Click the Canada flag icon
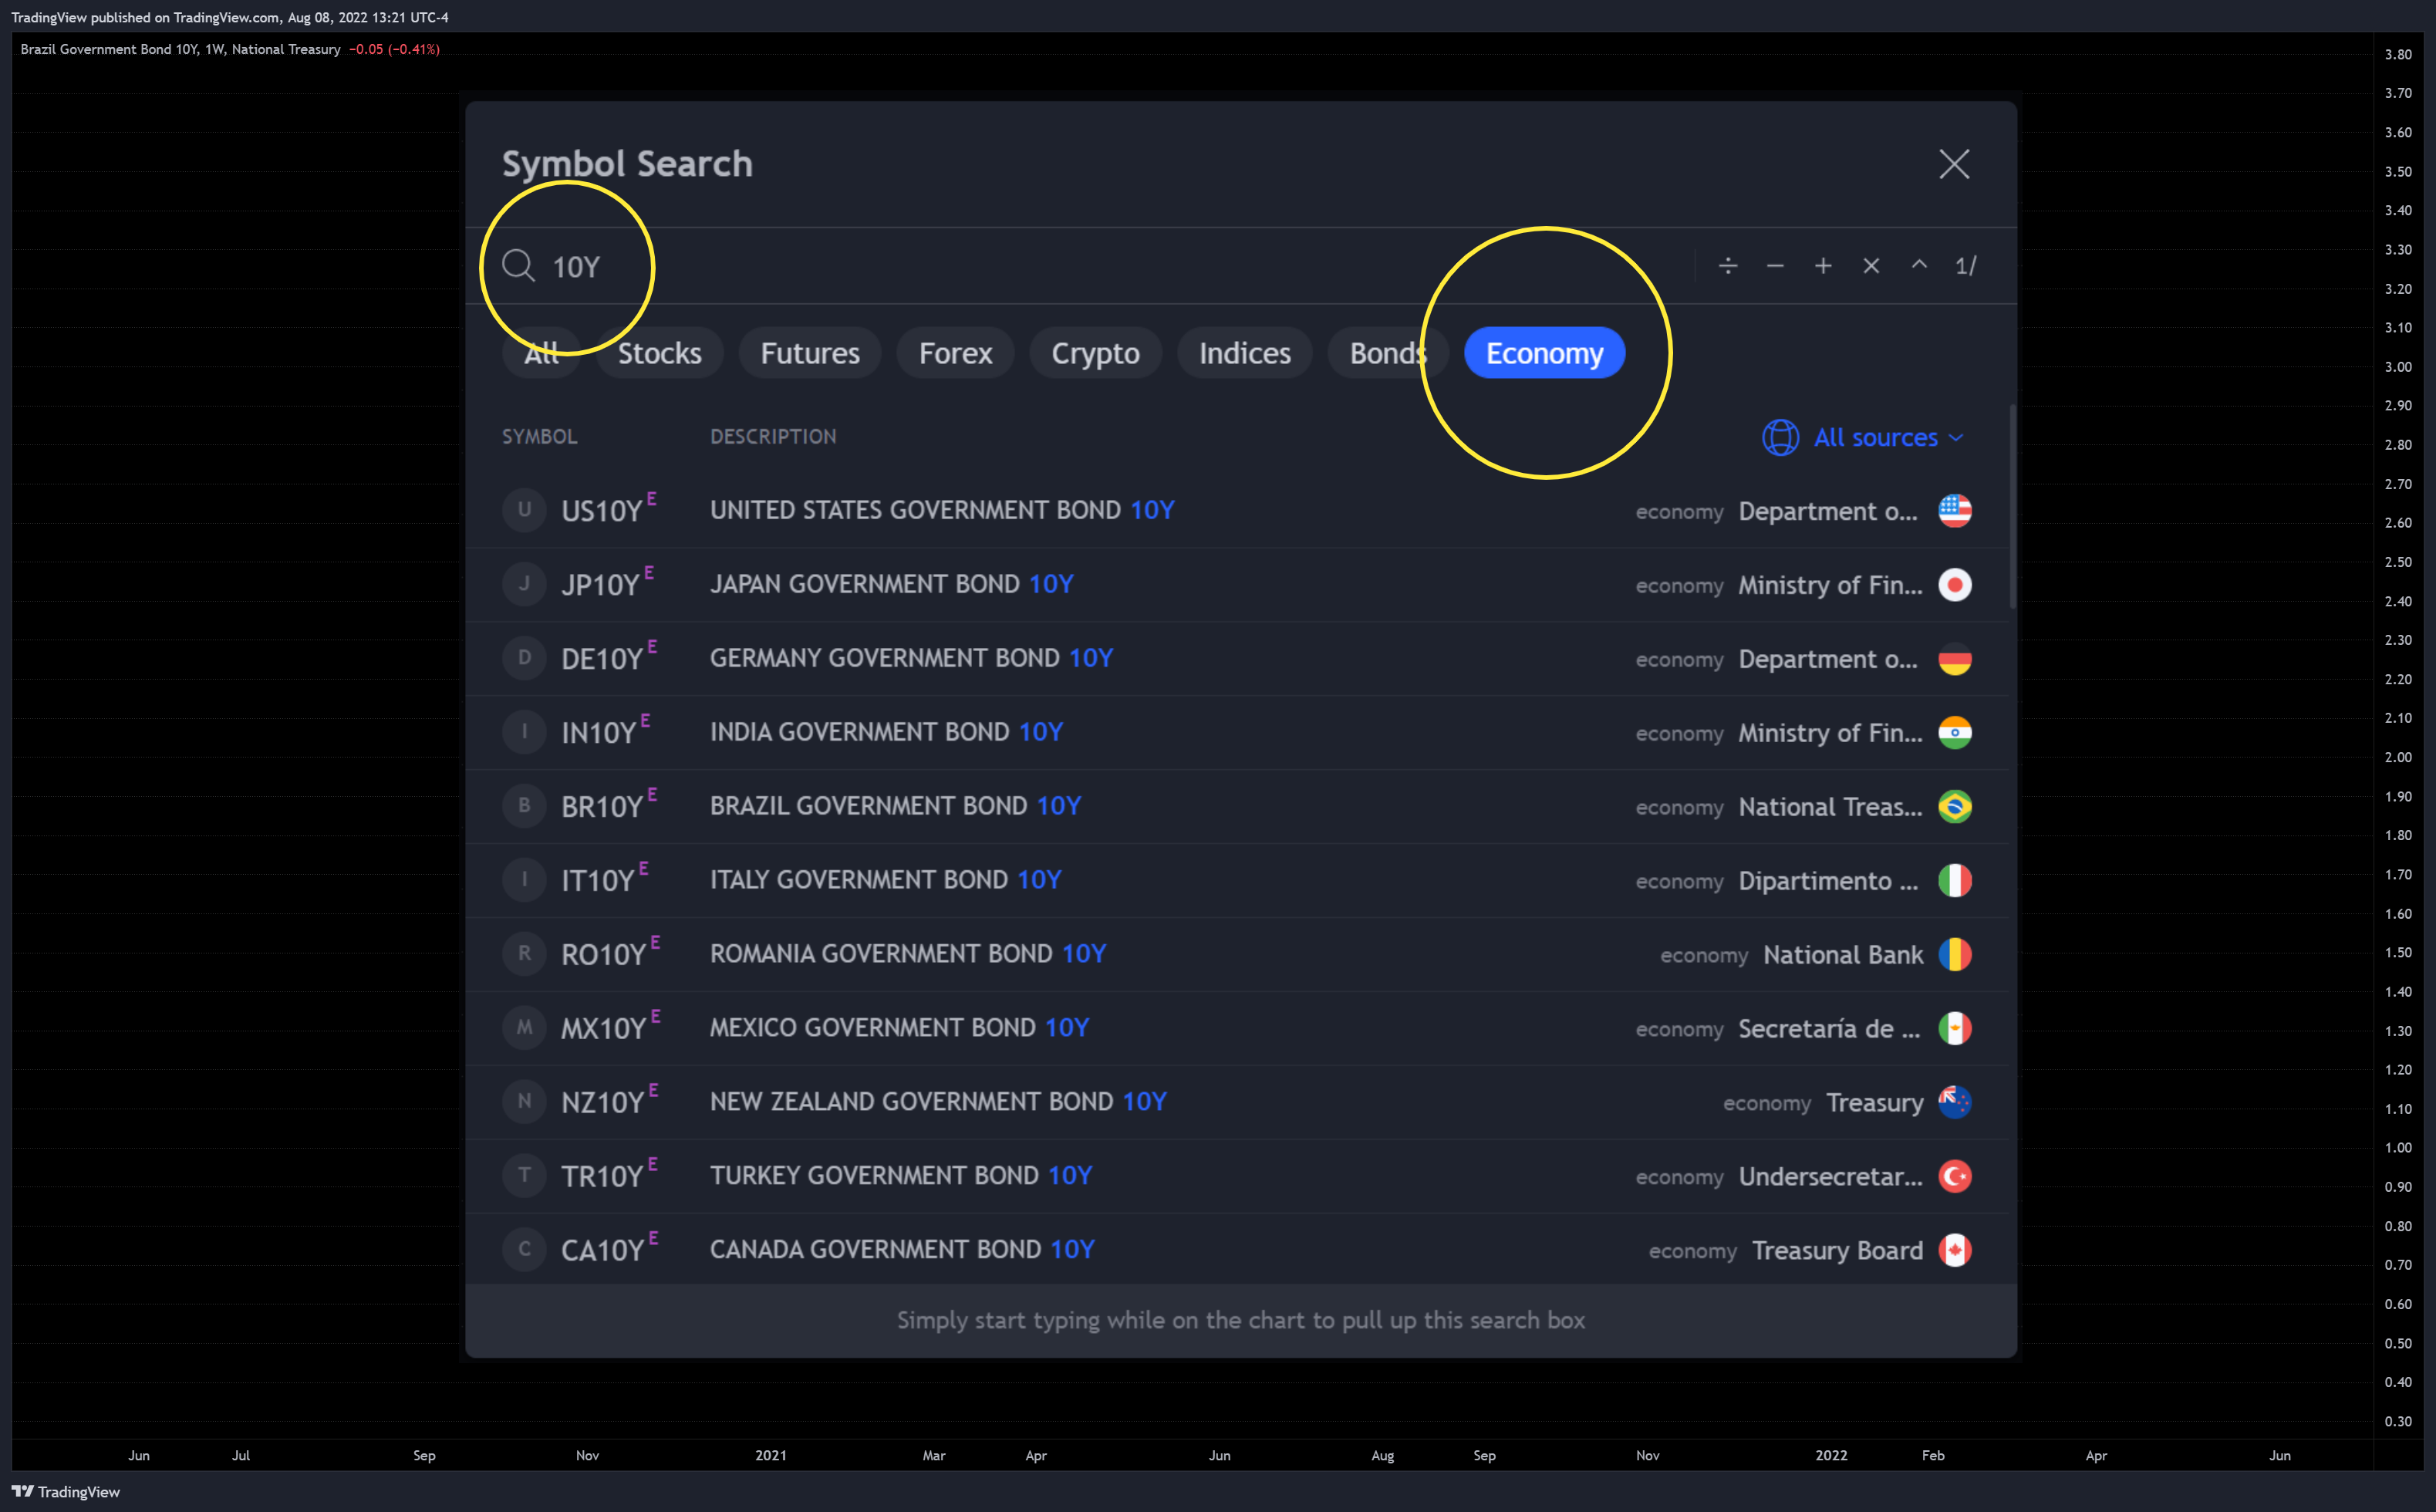 1955,1250
